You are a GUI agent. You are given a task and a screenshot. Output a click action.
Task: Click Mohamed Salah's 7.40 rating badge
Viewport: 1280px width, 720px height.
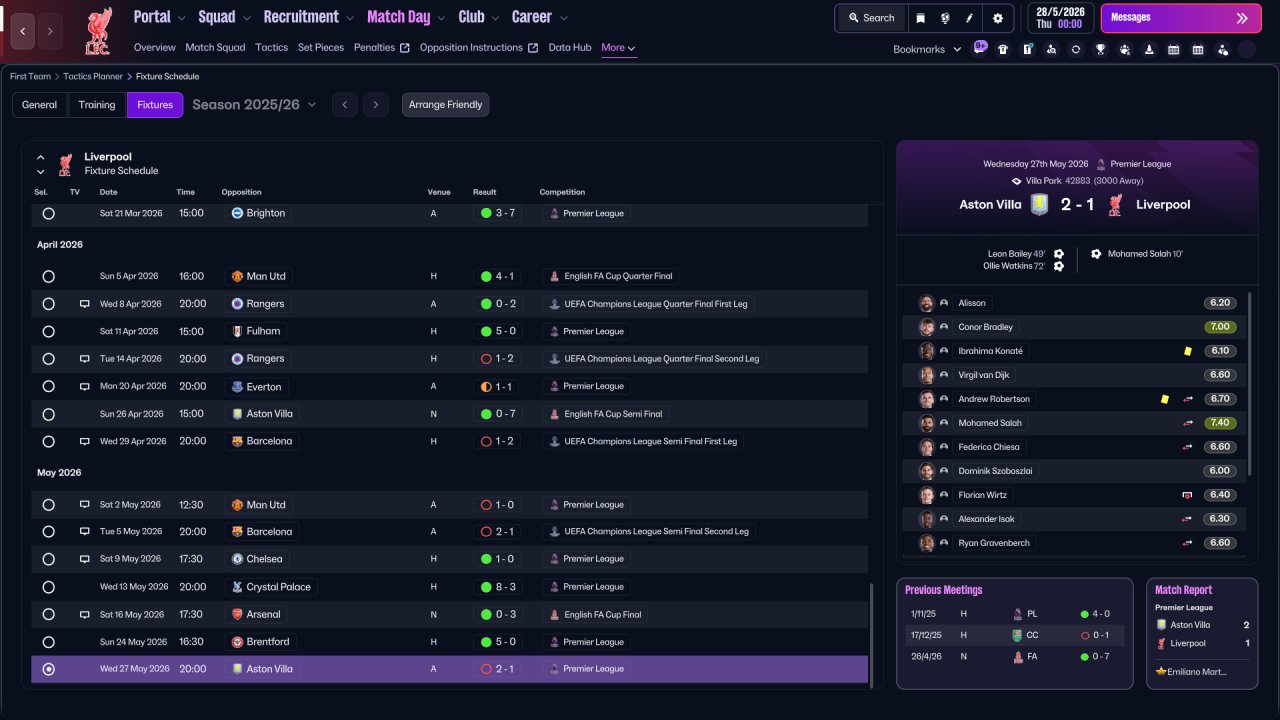point(1220,423)
